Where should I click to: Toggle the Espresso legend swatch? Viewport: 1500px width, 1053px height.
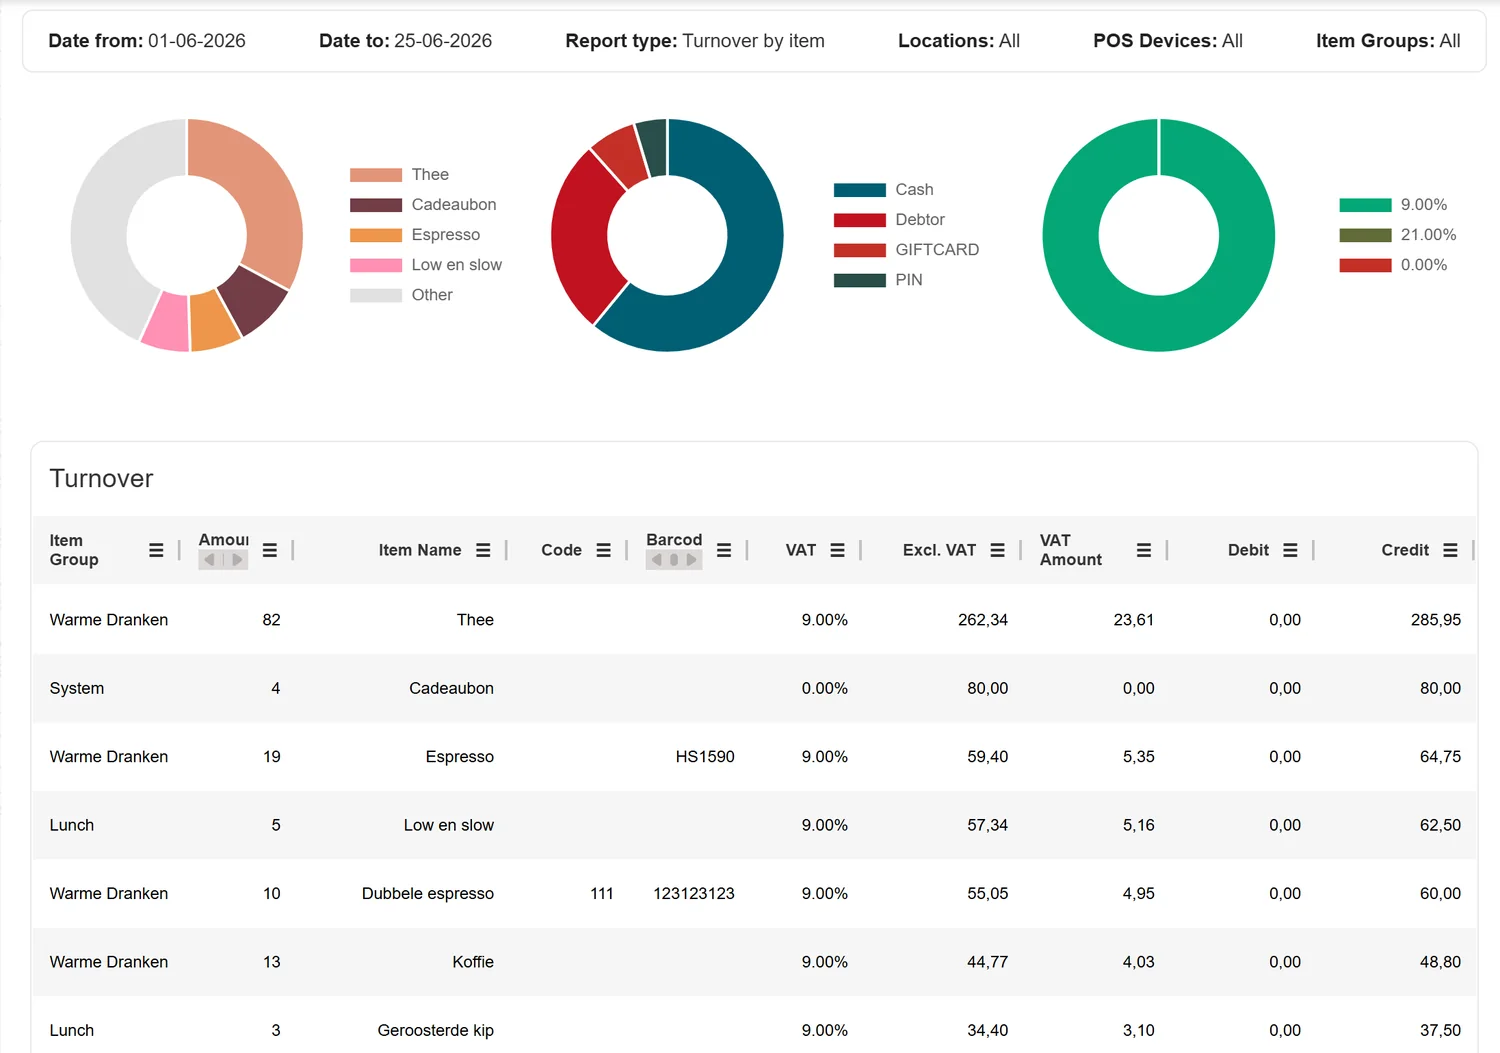(375, 235)
